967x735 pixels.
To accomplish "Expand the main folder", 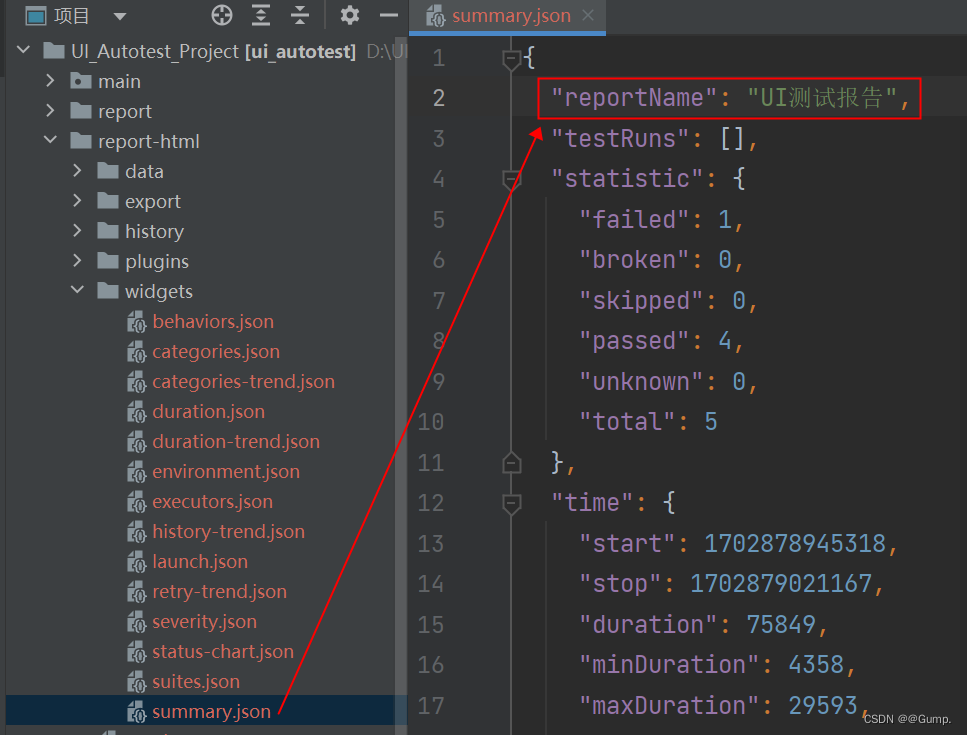I will [51, 80].
